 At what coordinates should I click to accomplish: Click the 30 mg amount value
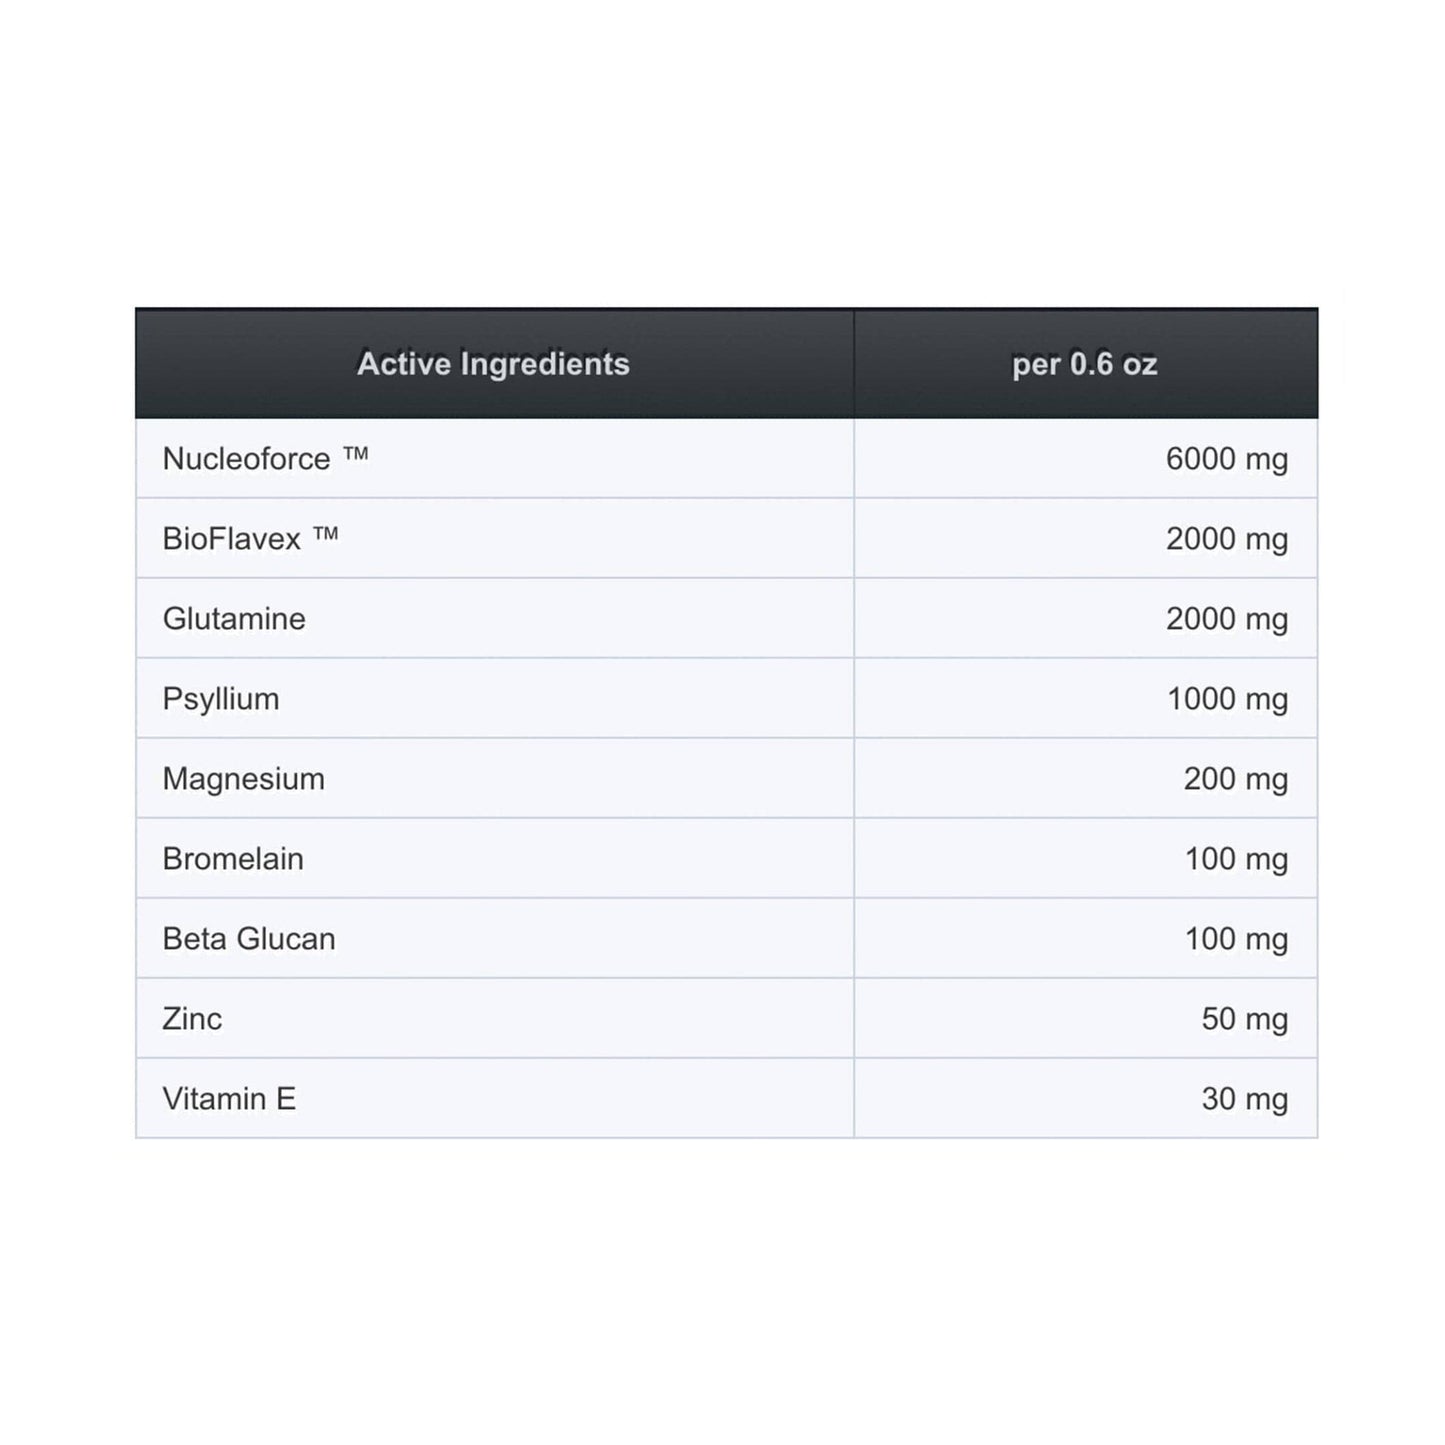click(1244, 1099)
